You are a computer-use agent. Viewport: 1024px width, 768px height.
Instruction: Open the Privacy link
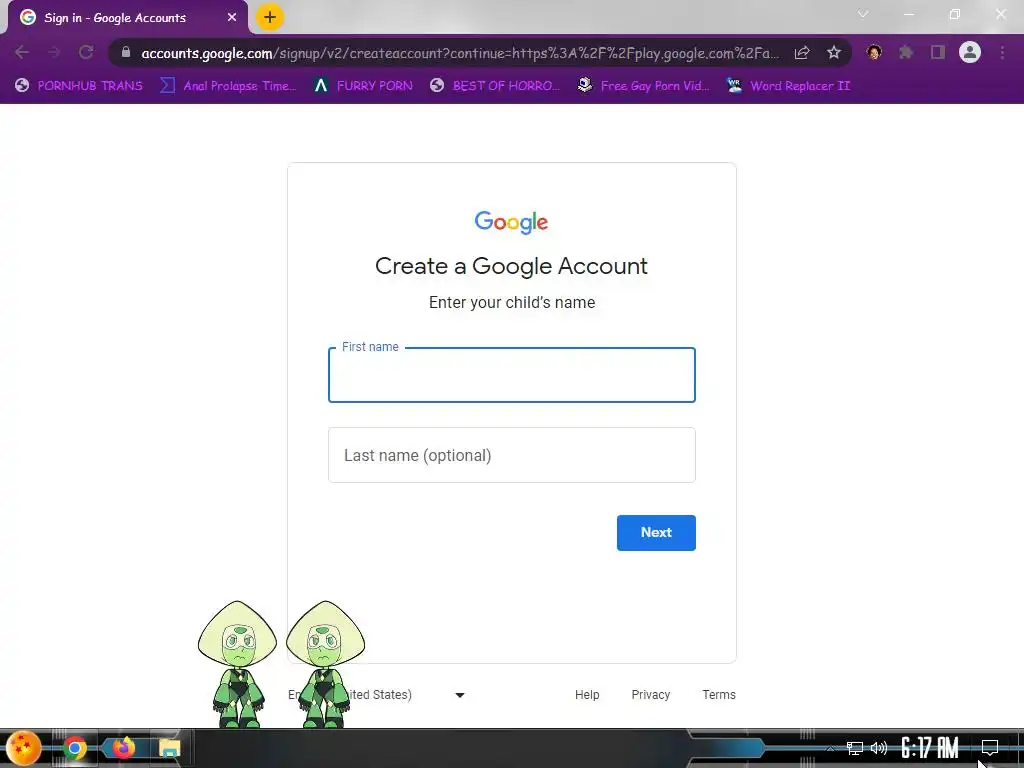[x=650, y=695]
